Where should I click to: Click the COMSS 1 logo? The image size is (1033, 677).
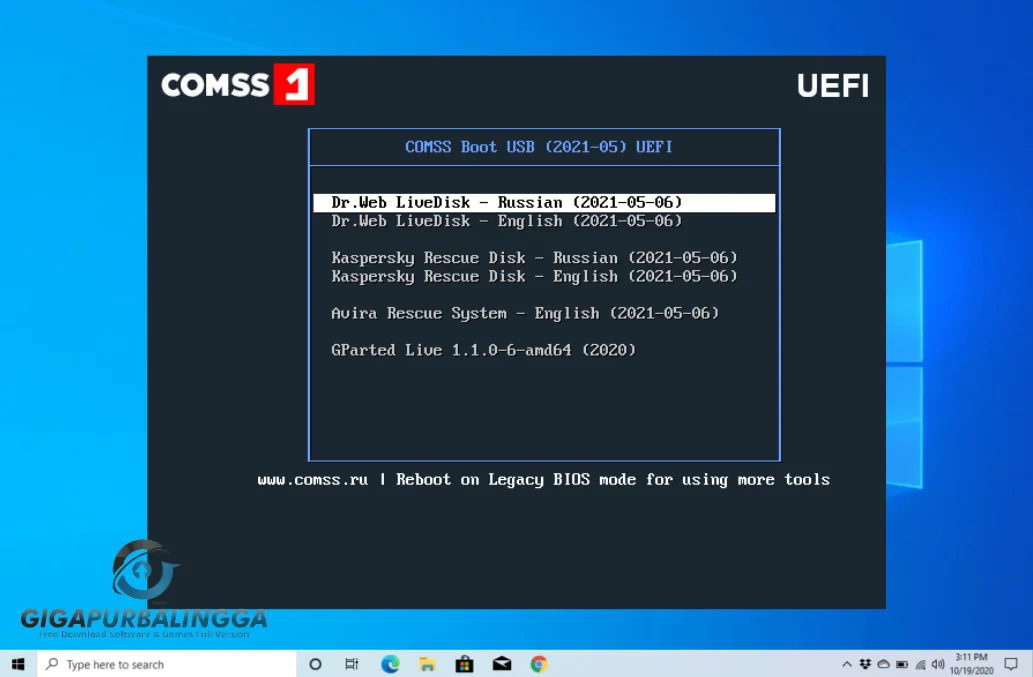click(x=238, y=84)
